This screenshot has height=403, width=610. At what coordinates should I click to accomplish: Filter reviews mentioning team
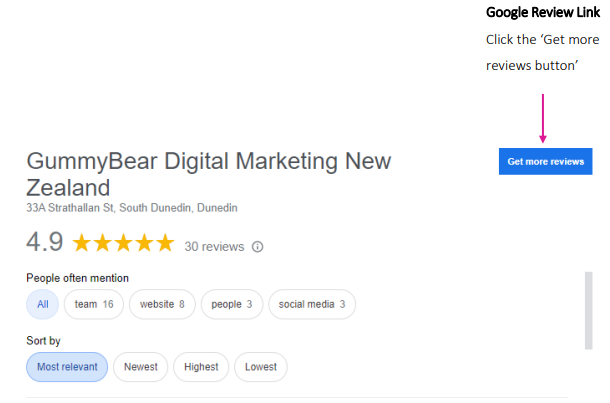94,304
